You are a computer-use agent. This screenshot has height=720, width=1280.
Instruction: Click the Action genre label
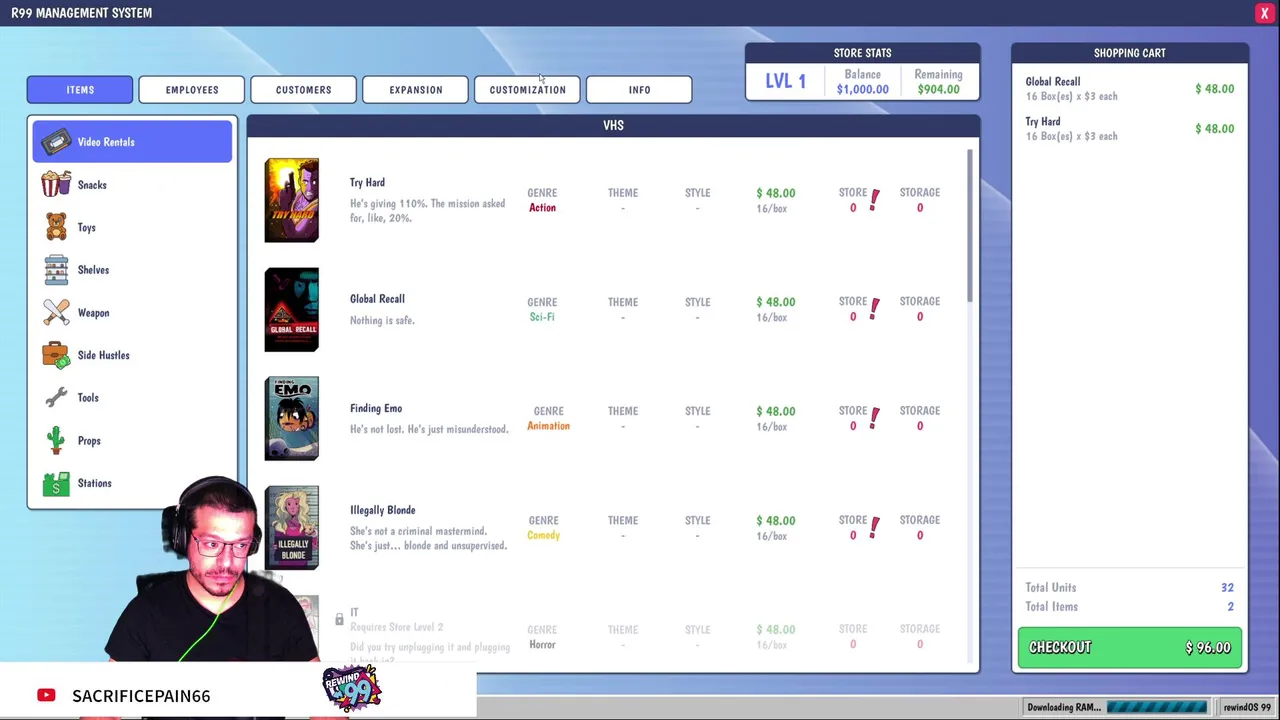(542, 208)
